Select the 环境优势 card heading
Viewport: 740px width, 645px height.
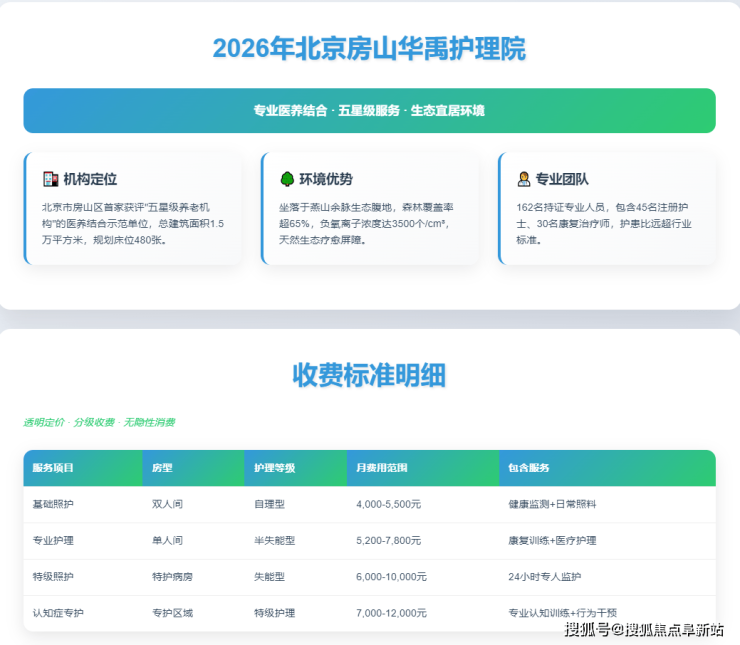pyautogui.click(x=327, y=179)
